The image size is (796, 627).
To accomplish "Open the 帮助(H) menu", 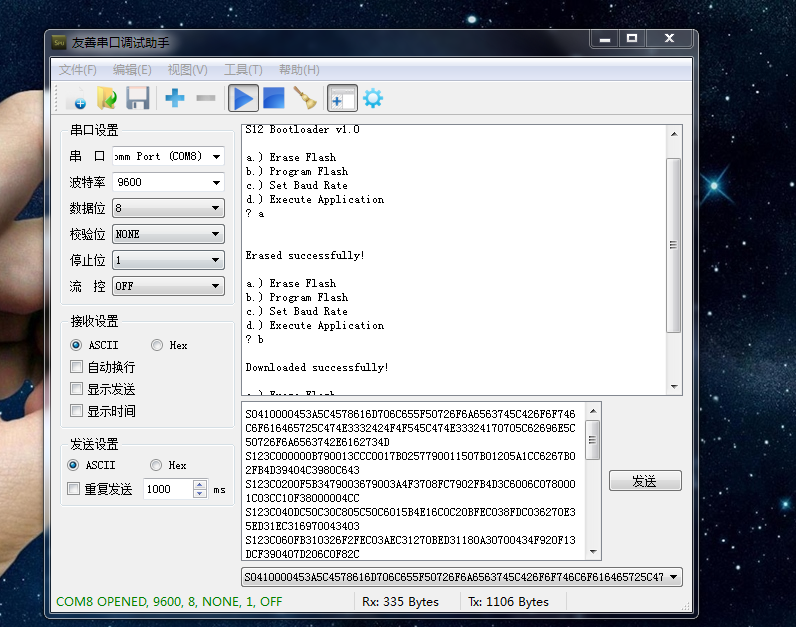I will [x=299, y=70].
